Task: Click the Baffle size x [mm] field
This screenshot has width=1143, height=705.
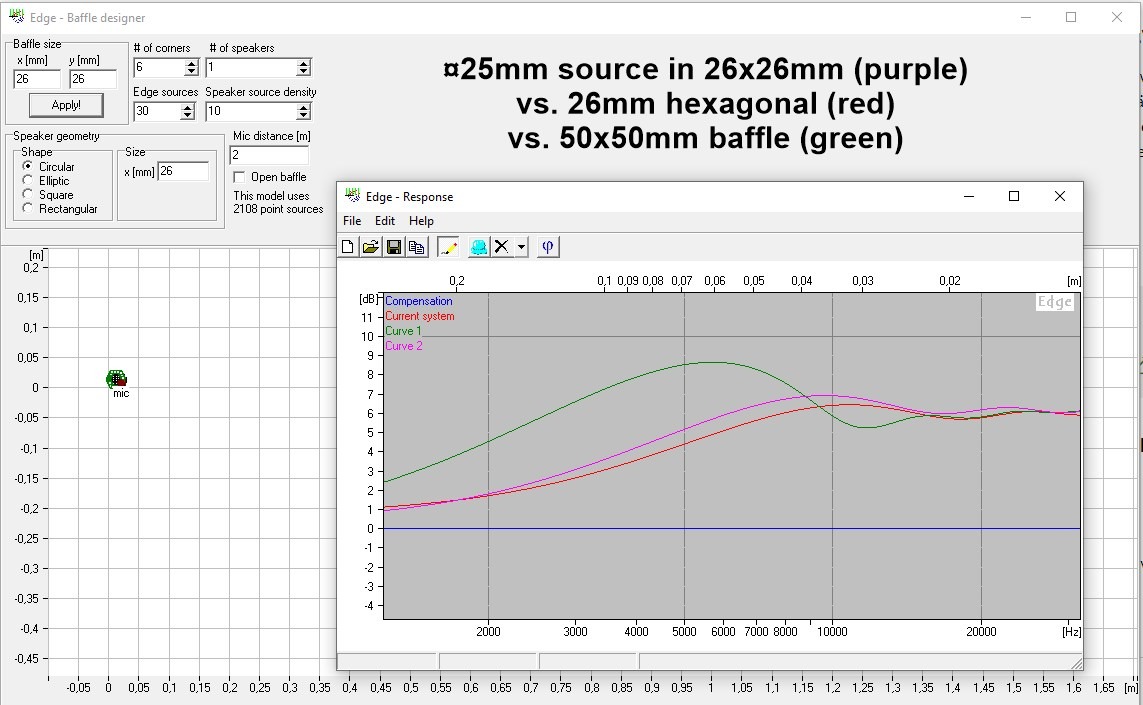Action: [37, 79]
